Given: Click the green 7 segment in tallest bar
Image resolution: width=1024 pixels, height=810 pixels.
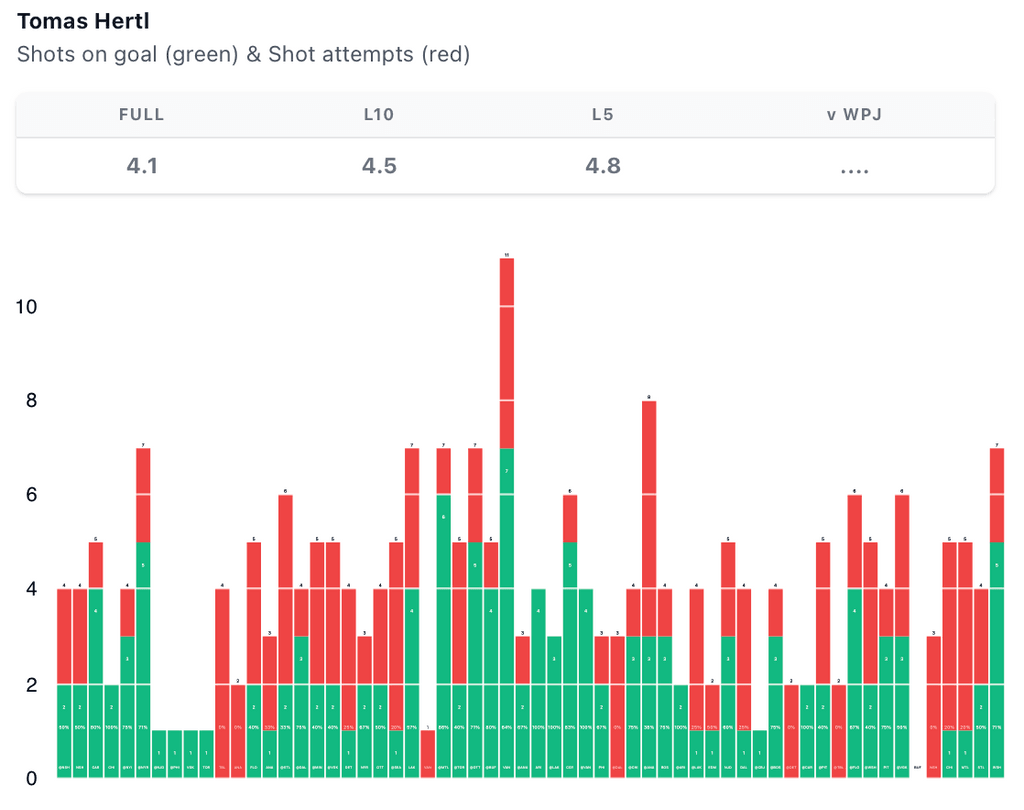Looking at the screenshot, I should [x=507, y=470].
